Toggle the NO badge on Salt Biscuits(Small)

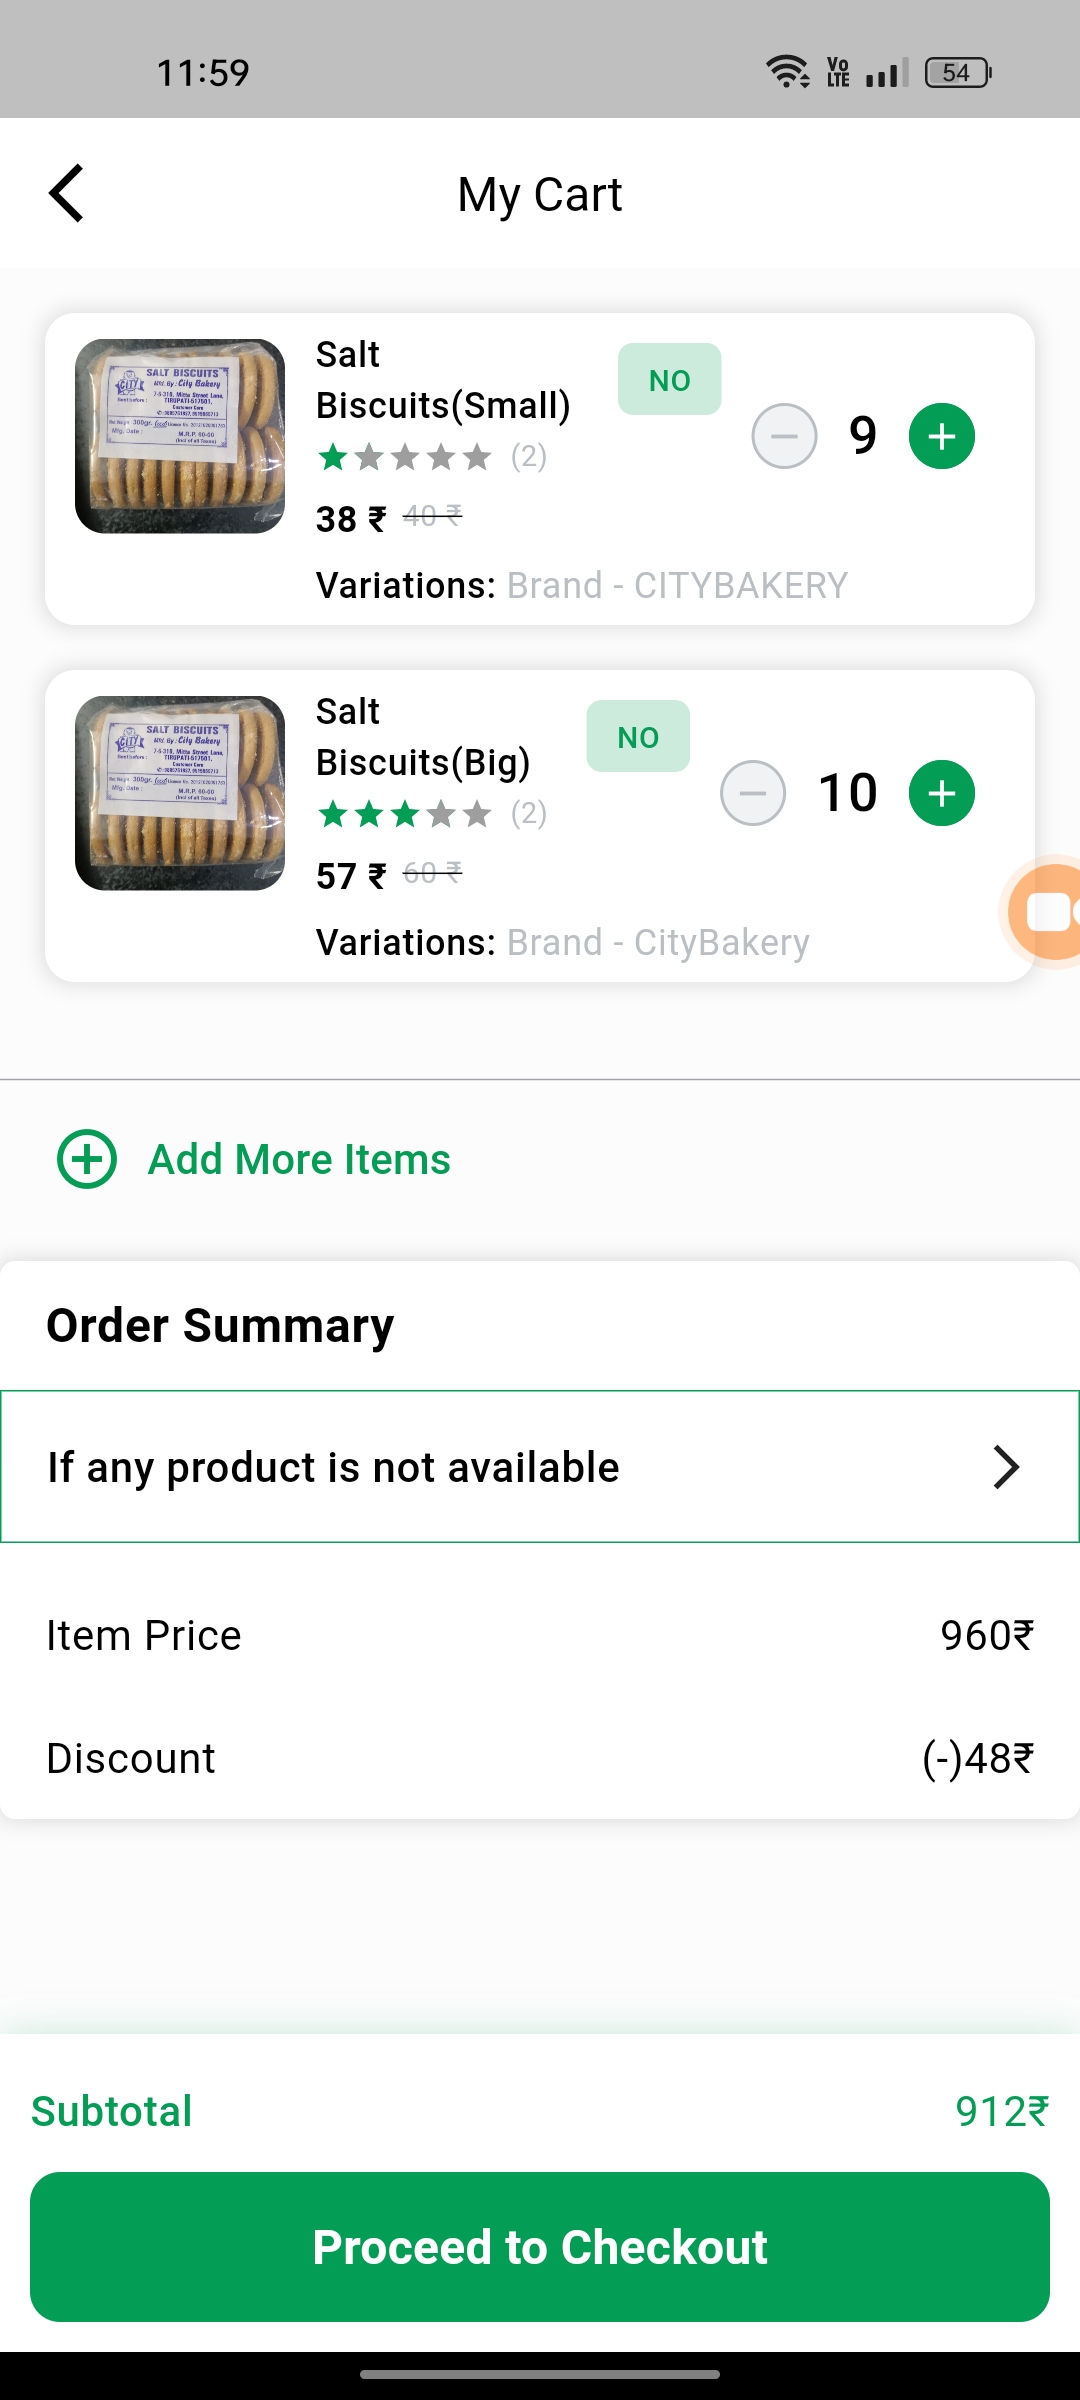669,379
